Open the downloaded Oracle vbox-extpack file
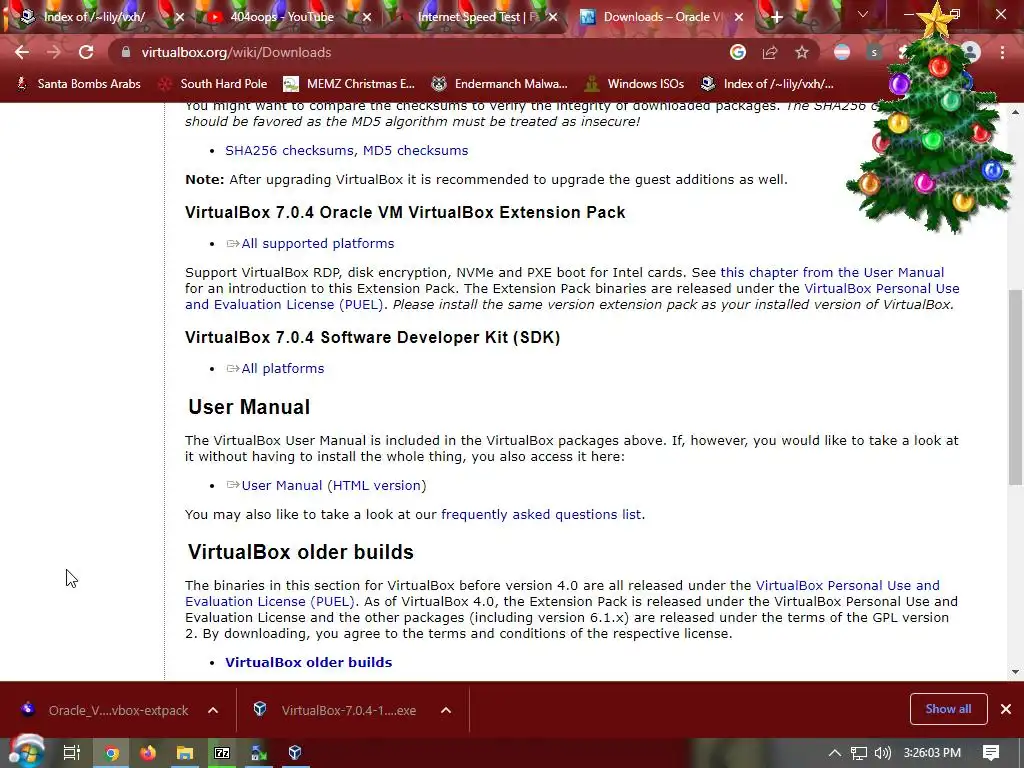The width and height of the screenshot is (1024, 768). tap(106, 710)
